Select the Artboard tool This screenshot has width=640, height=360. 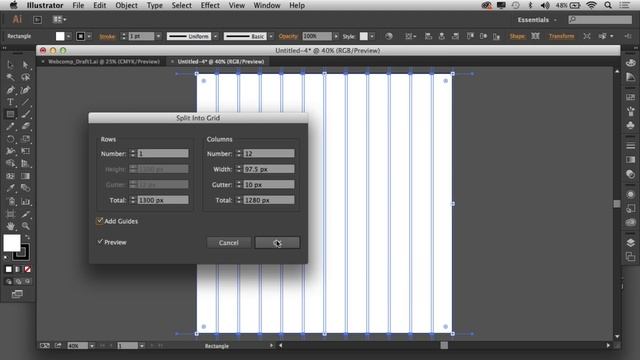click(10, 214)
